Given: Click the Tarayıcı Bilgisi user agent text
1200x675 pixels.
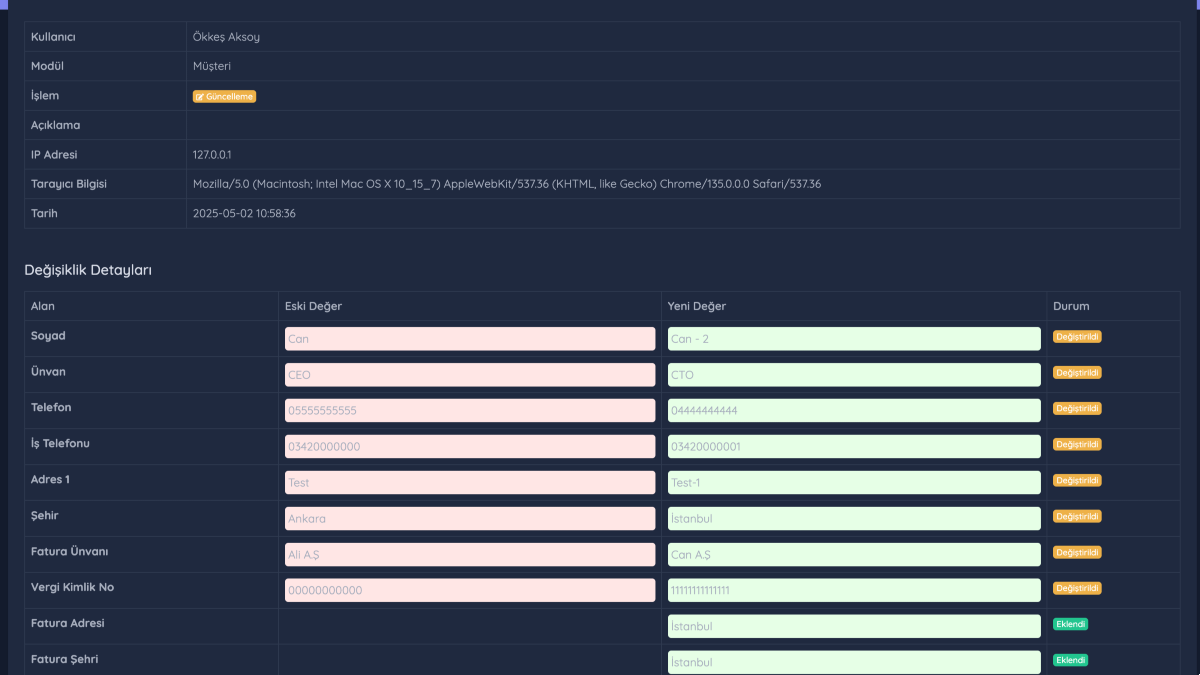Looking at the screenshot, I should point(507,184).
